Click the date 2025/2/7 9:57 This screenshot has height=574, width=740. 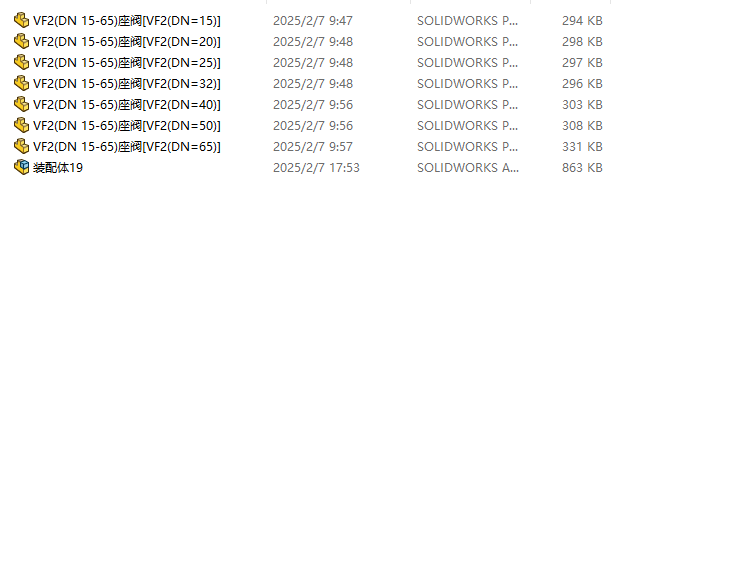click(x=313, y=147)
